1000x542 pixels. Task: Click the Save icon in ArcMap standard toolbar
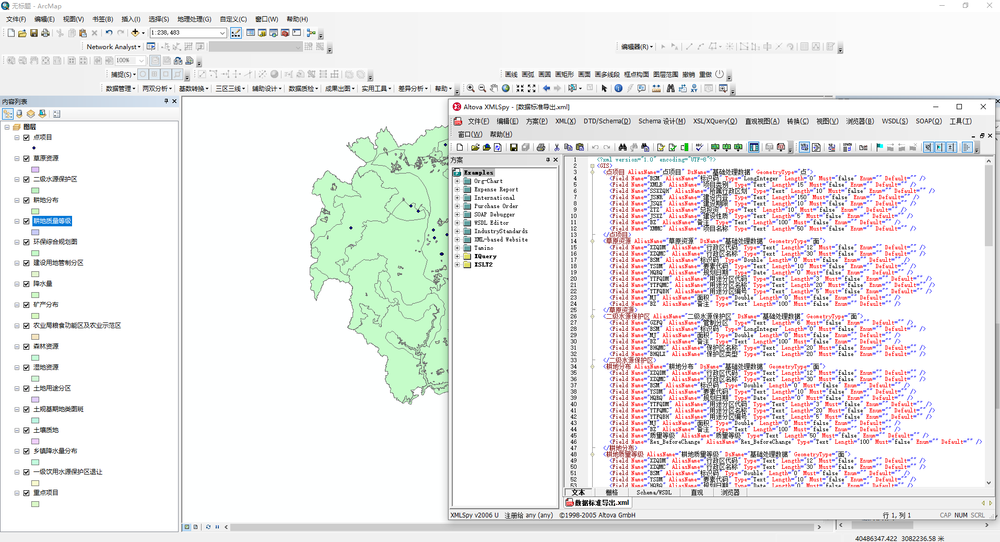(34, 33)
